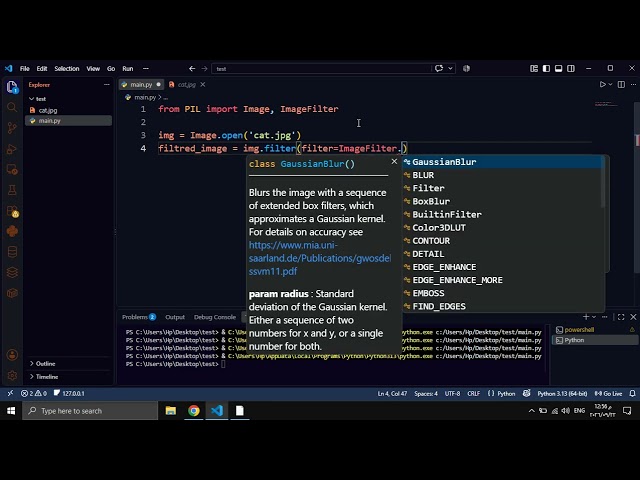Screen dimensions: 640x480
Task: Open cat.jpg in the Explorer tree
Action: (x=68, y=110)
